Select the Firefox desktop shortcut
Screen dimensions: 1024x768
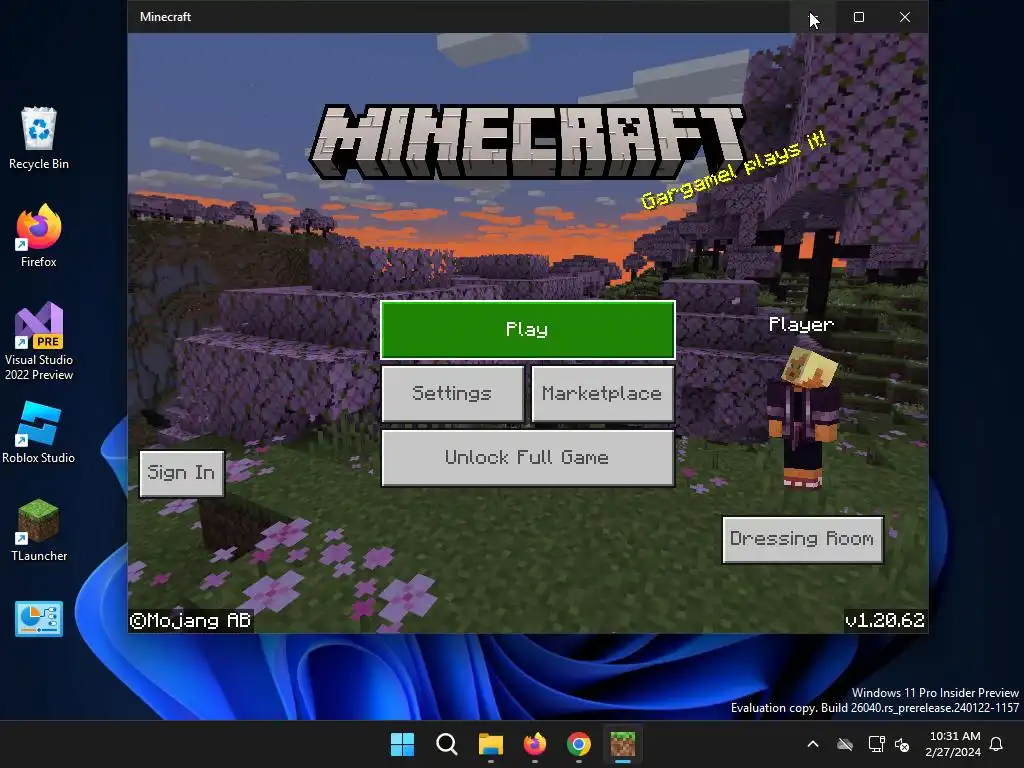[39, 236]
